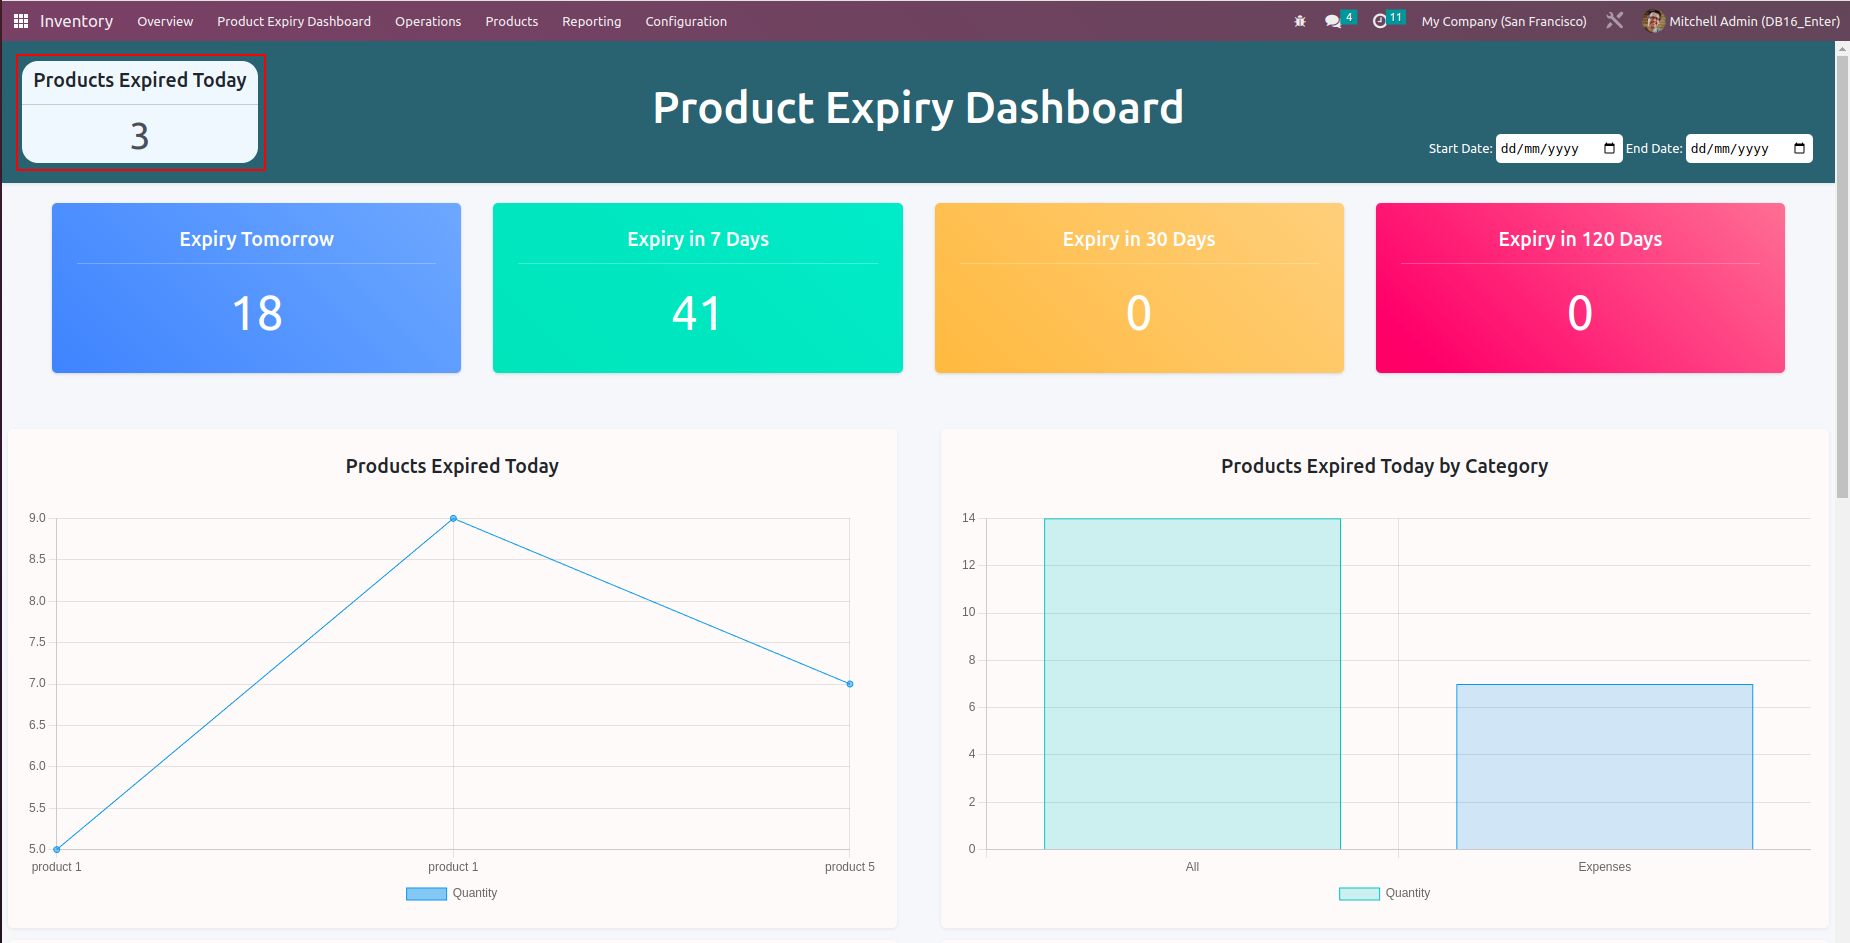Open the Configuration dropdown menu
The image size is (1850, 943).
[686, 21]
